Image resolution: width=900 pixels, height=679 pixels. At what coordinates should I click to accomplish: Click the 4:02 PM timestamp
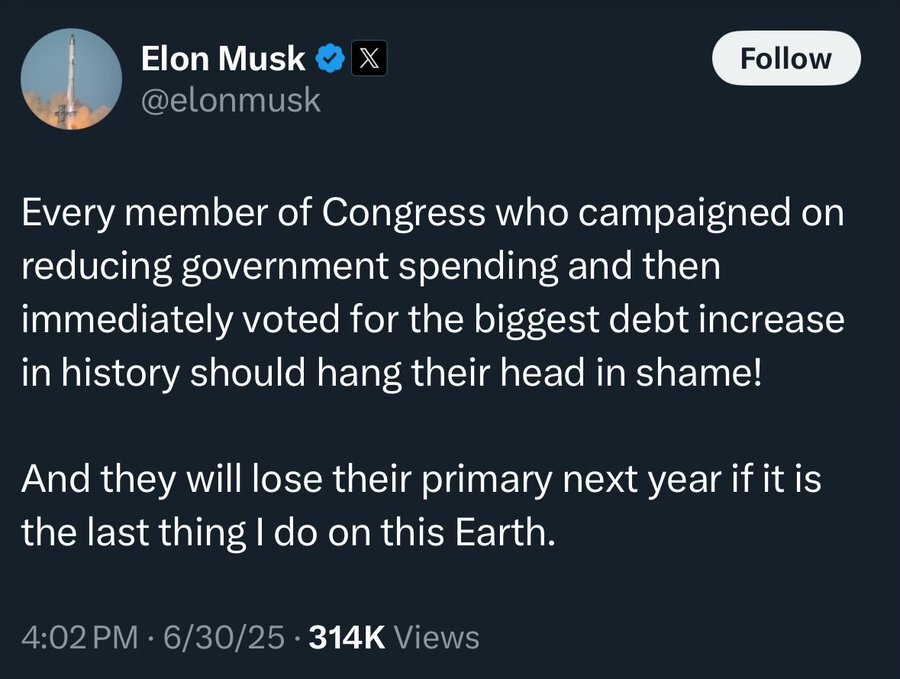tap(79, 637)
